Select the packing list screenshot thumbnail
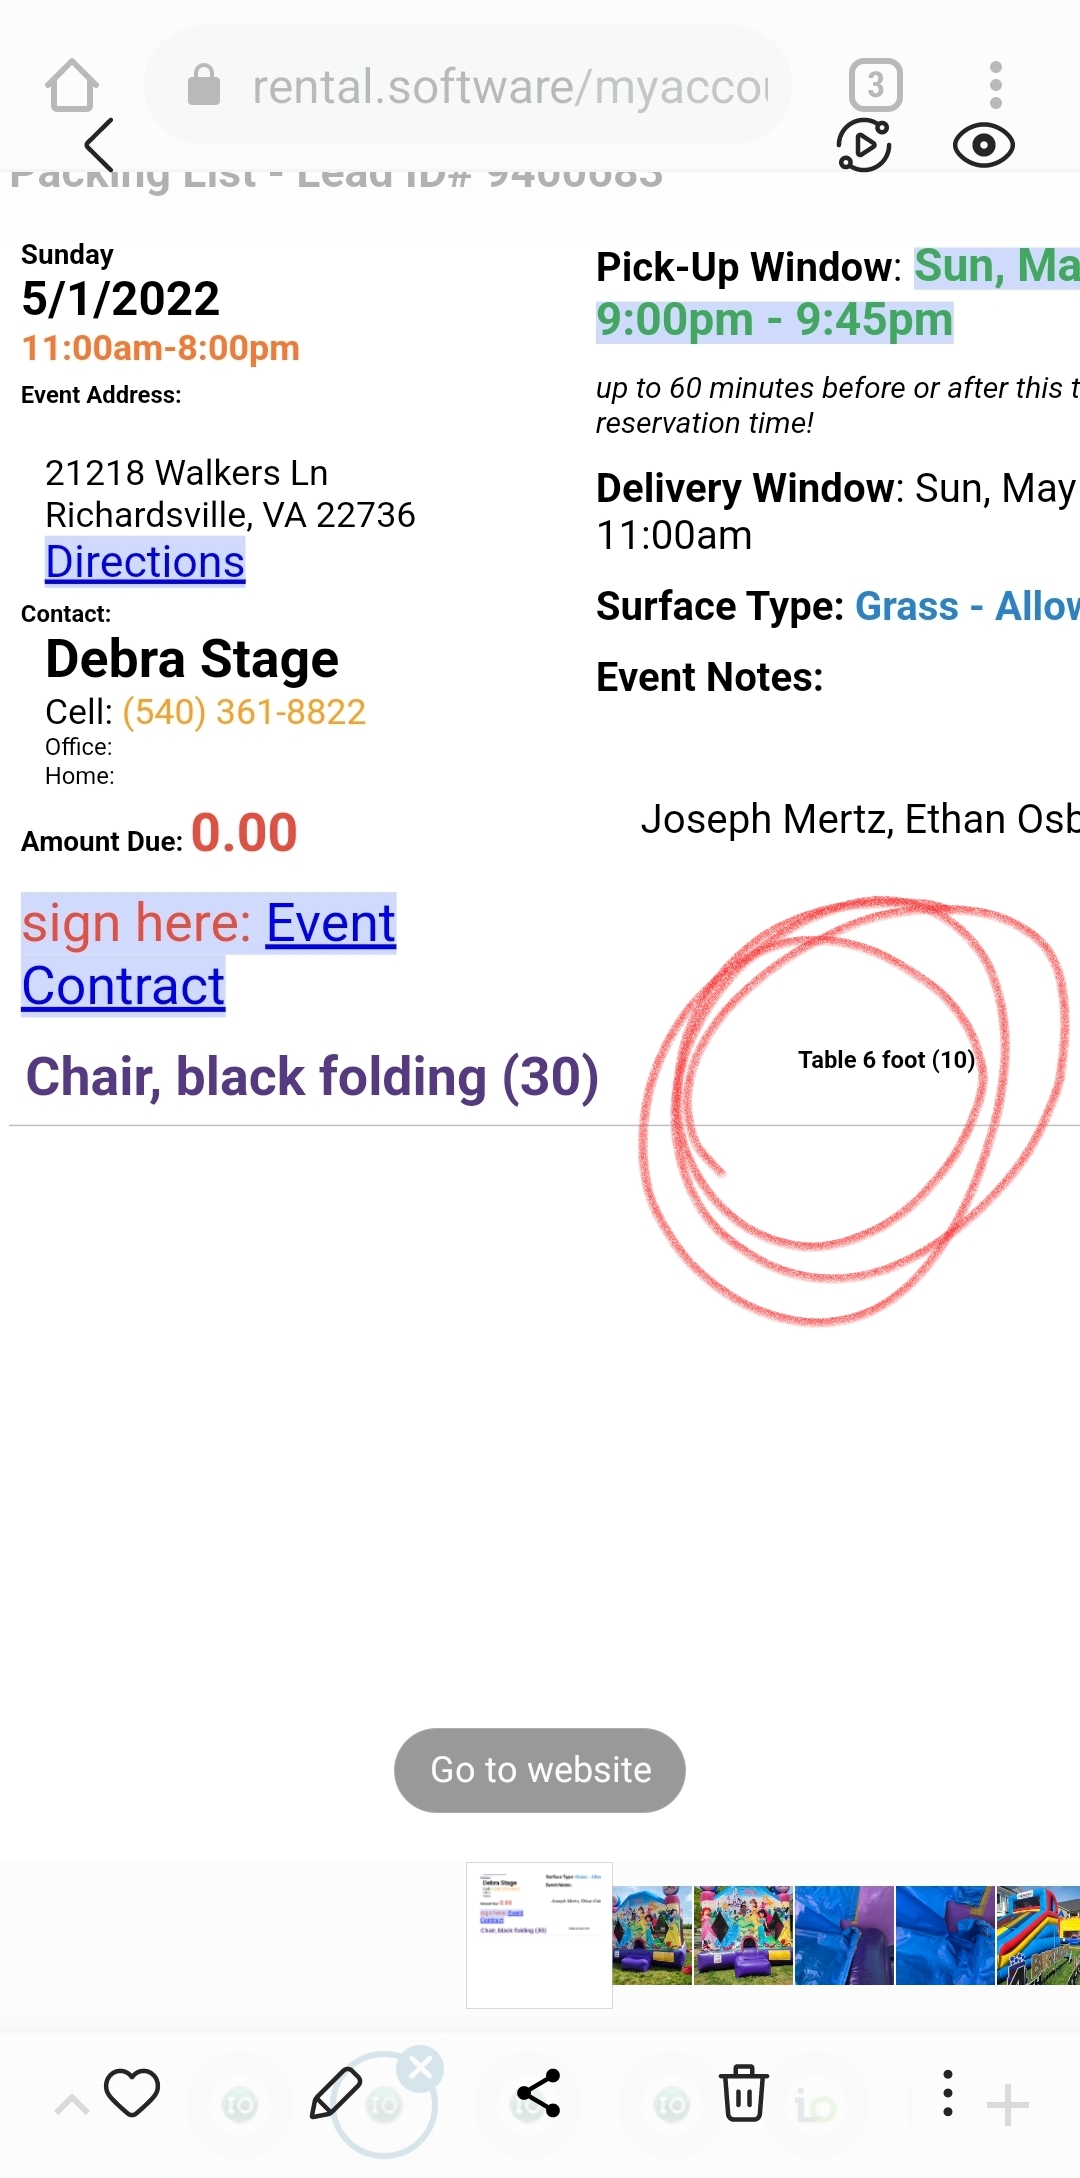Viewport: 1080px width, 2178px height. click(x=539, y=1934)
